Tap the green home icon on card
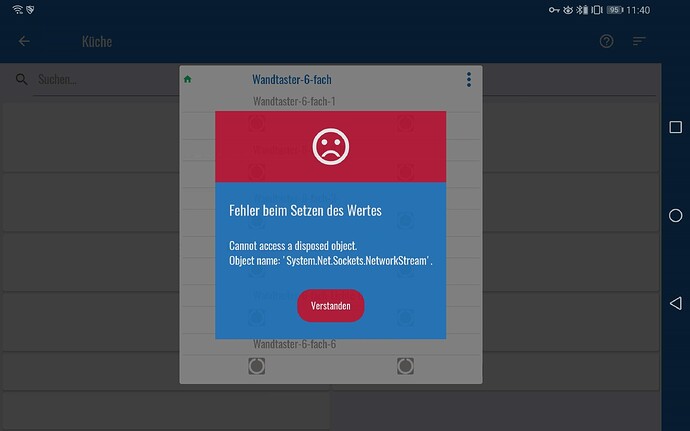Image resolution: width=690 pixels, height=431 pixels. coord(187,79)
